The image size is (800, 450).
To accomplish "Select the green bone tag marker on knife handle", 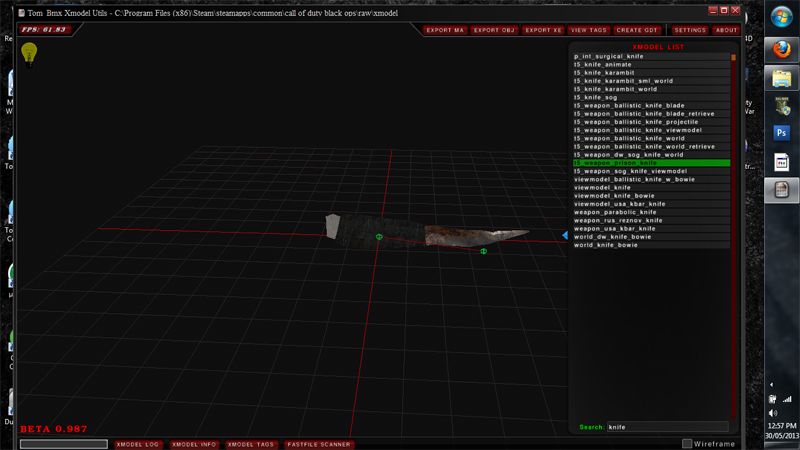I will (379, 237).
